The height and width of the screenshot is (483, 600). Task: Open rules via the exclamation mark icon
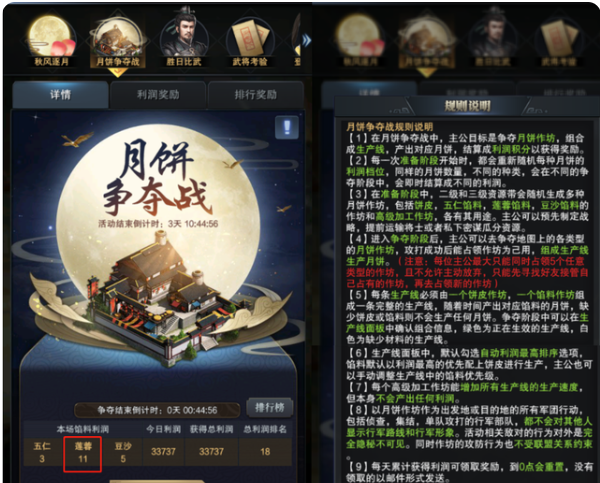[287, 127]
